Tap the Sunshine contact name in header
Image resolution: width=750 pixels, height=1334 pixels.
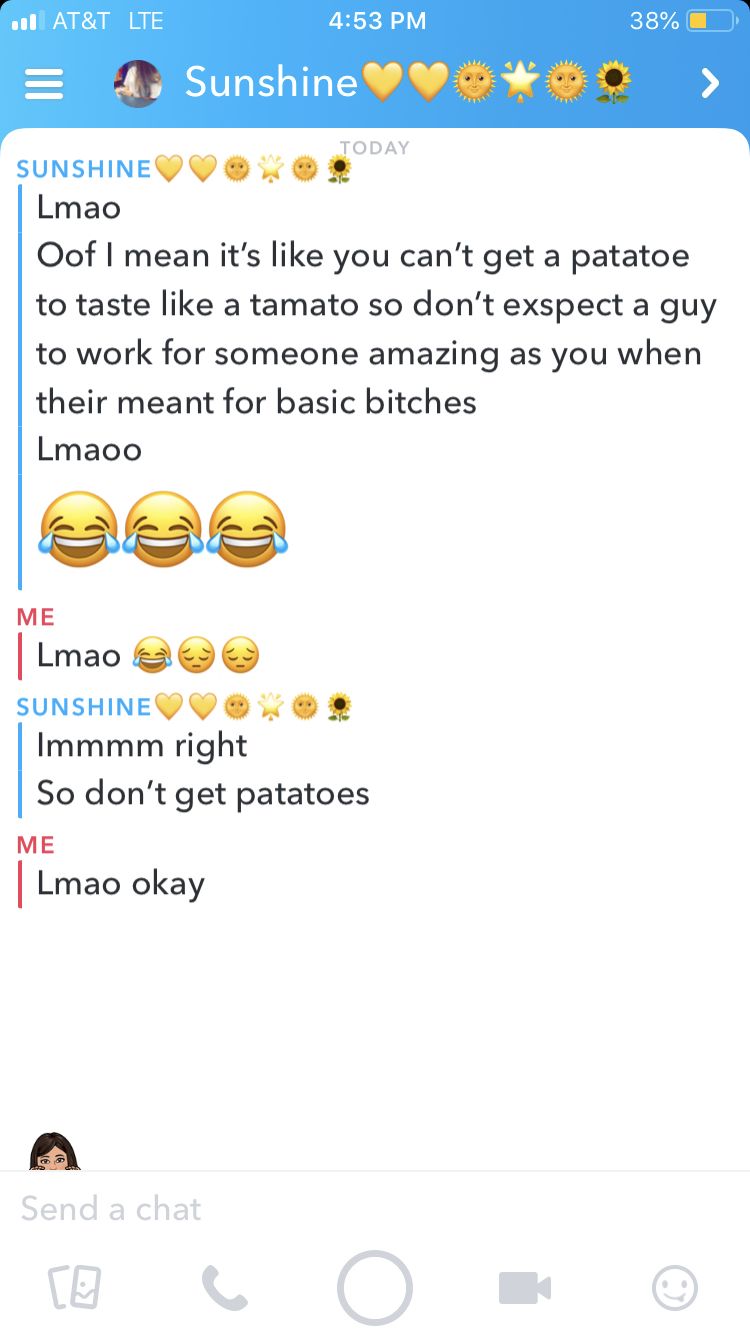tap(408, 83)
